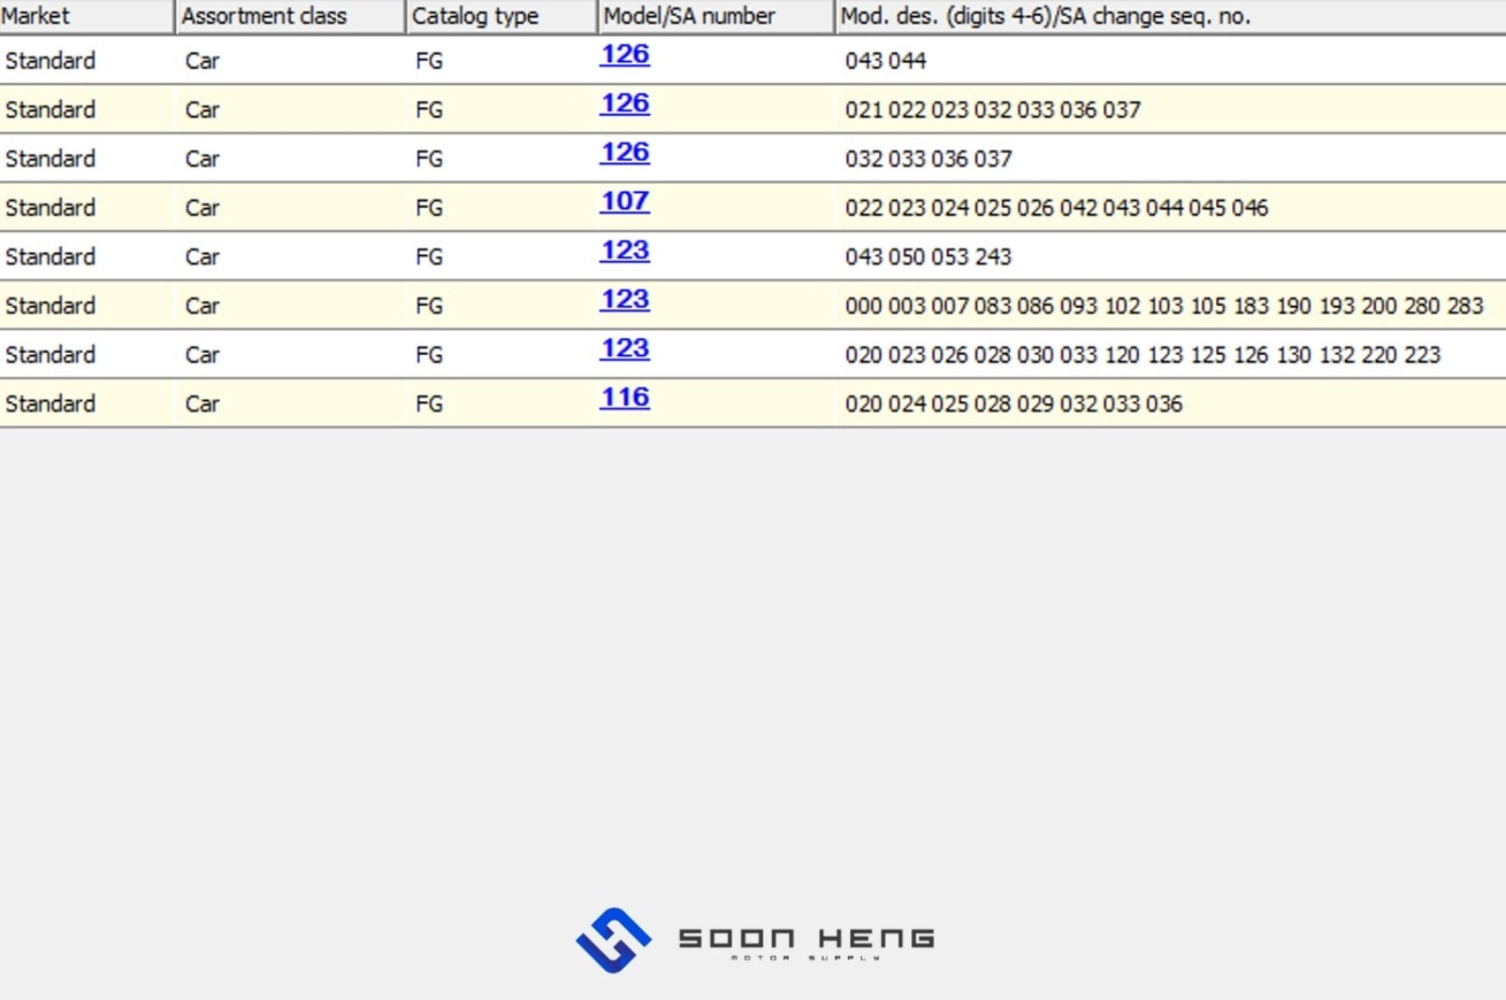
Task: Click the Model/SA number column header
Action: (716, 16)
